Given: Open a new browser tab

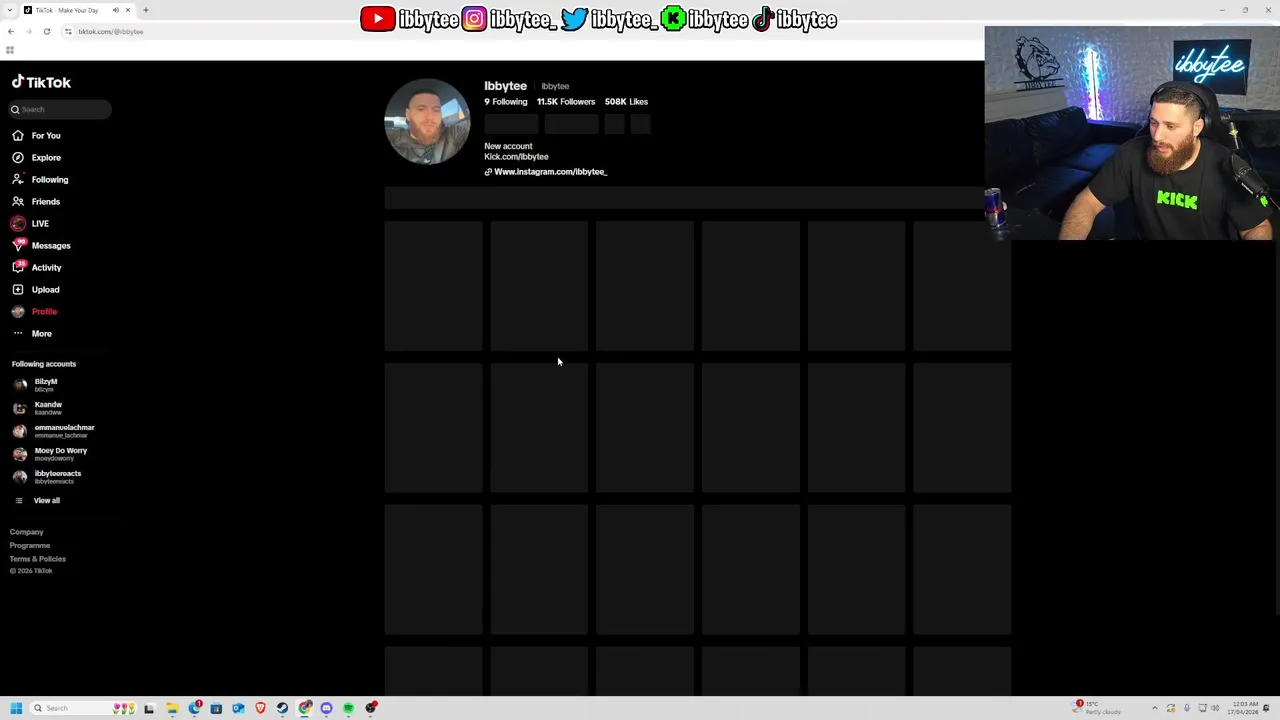Looking at the screenshot, I should click(x=145, y=10).
